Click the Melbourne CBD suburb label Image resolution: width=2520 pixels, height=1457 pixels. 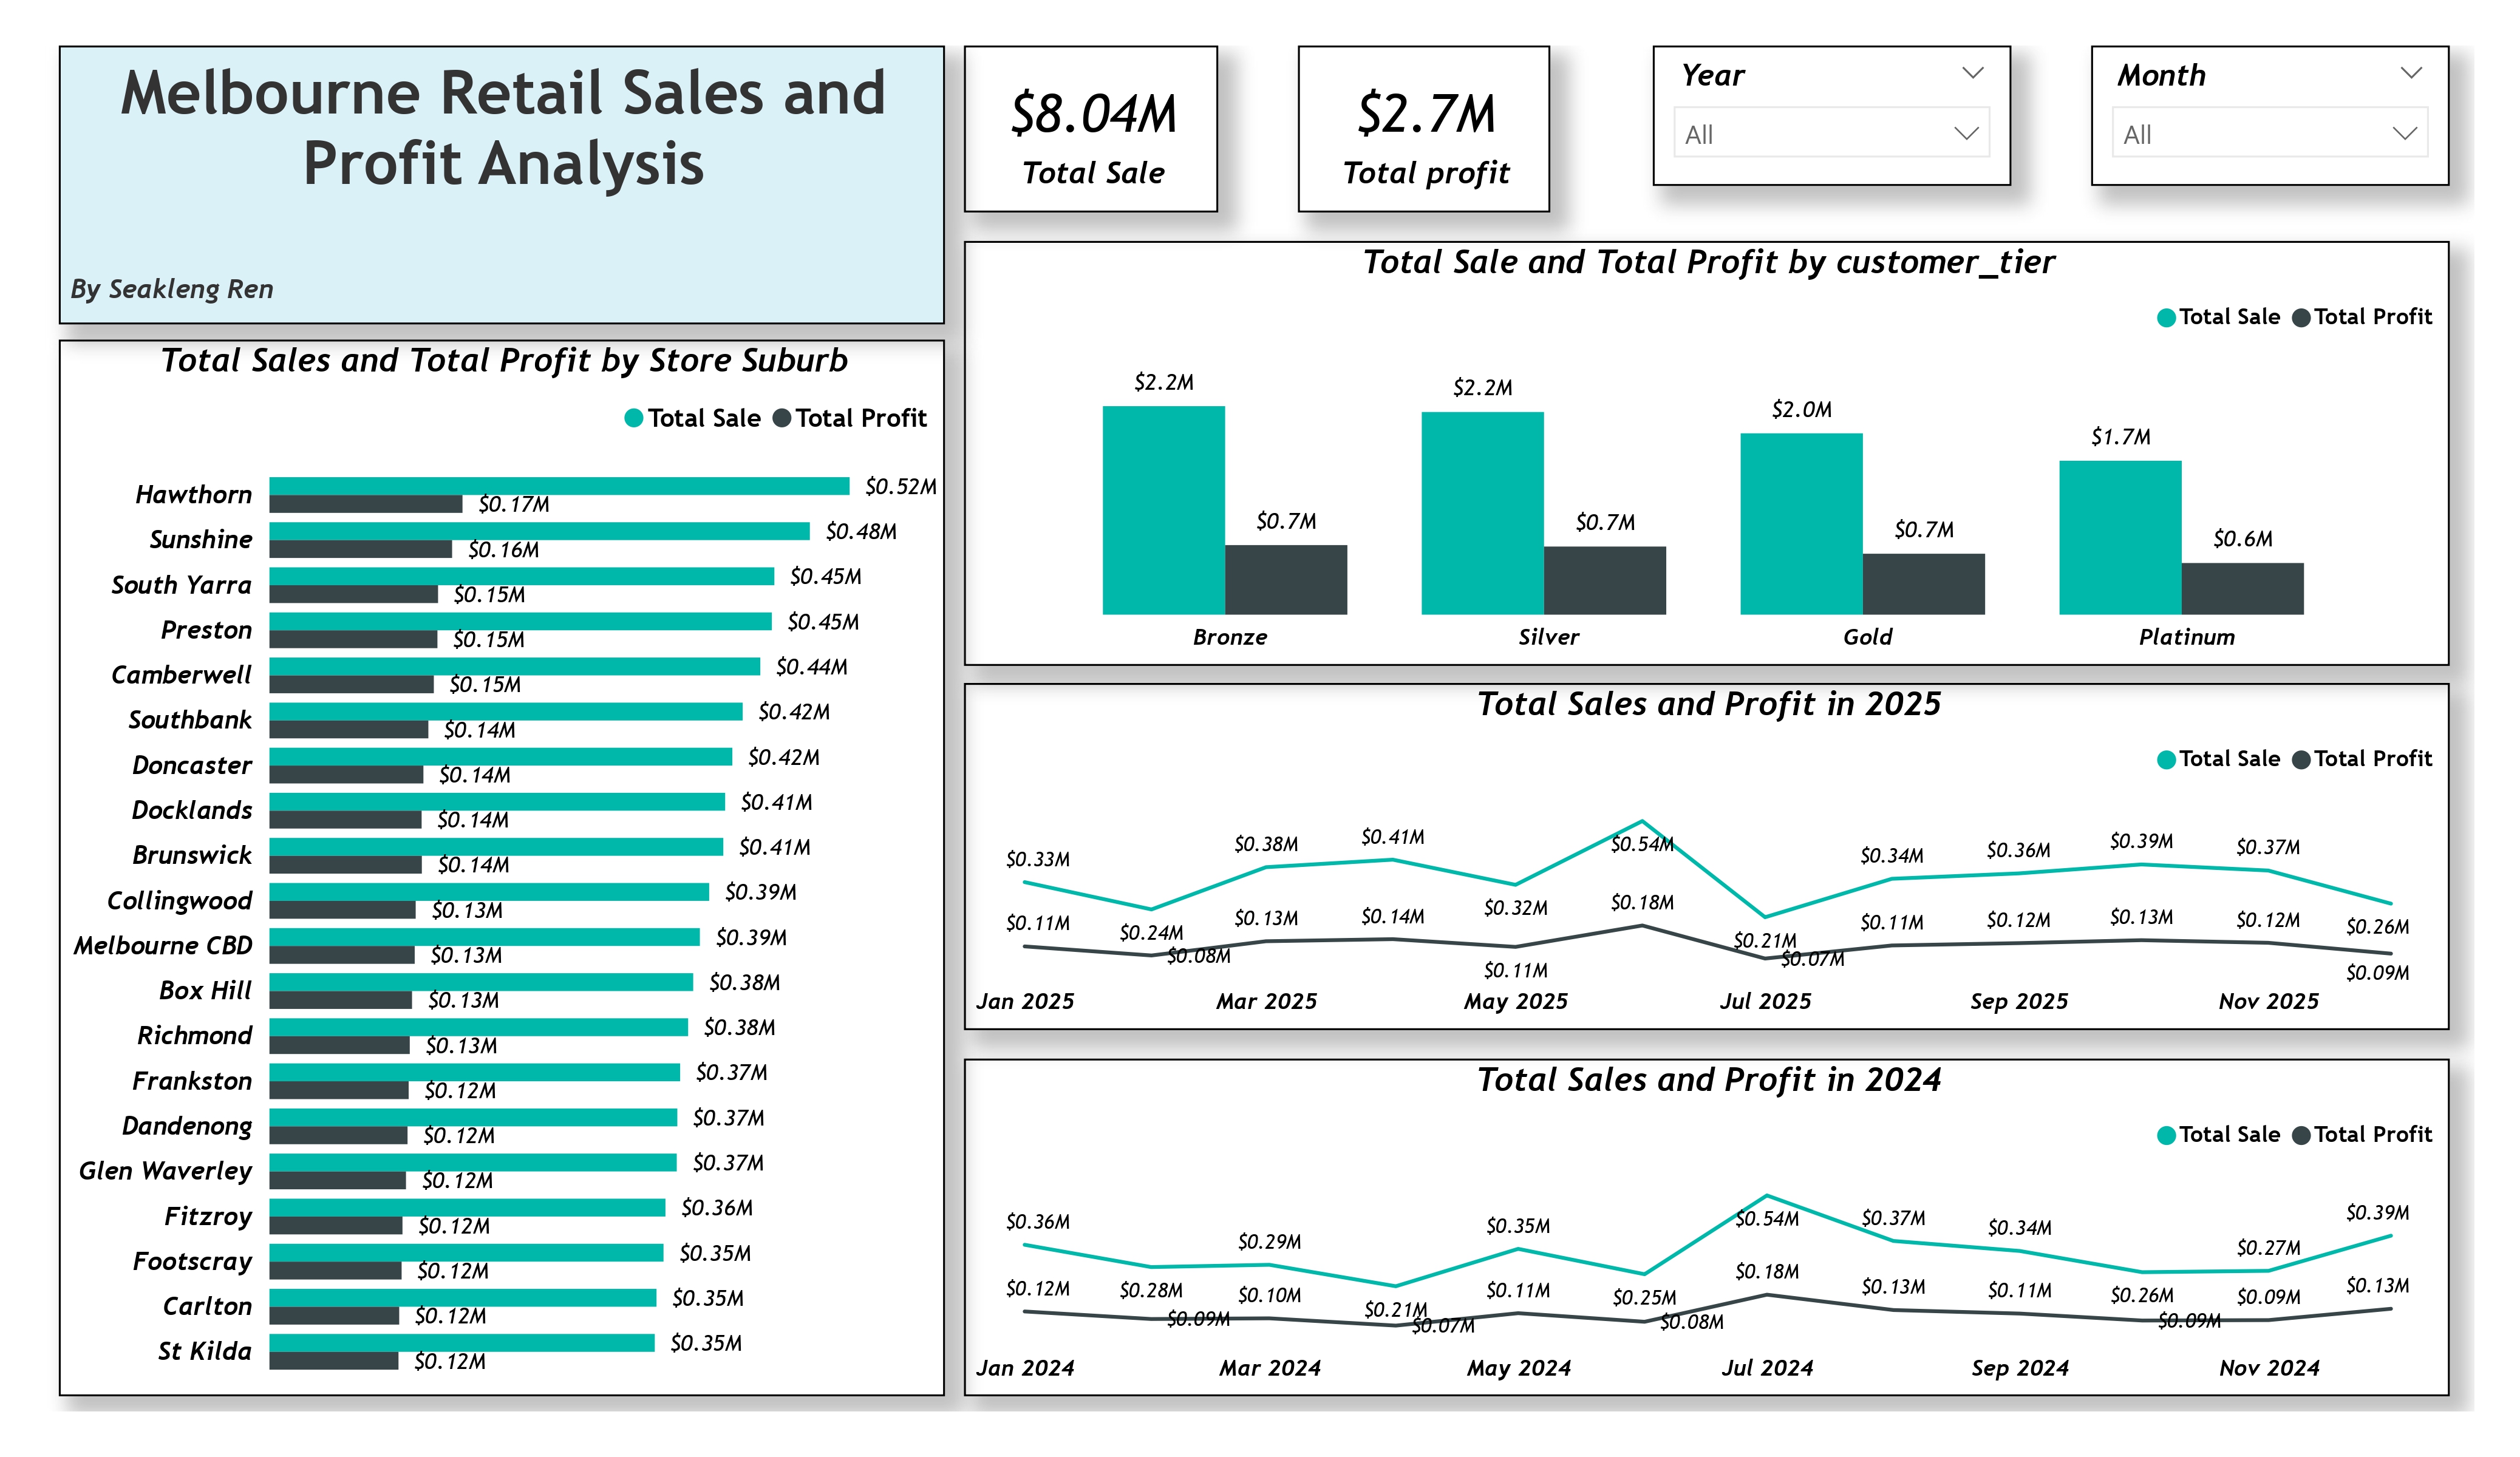163,945
